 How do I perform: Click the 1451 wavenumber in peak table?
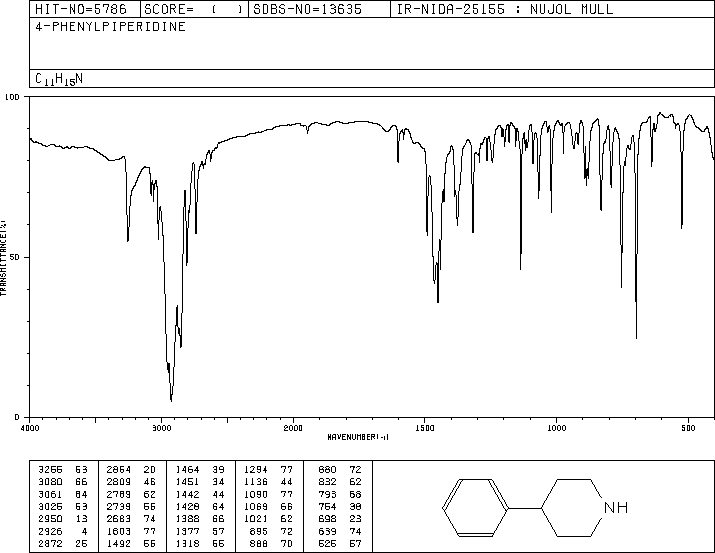click(x=187, y=482)
